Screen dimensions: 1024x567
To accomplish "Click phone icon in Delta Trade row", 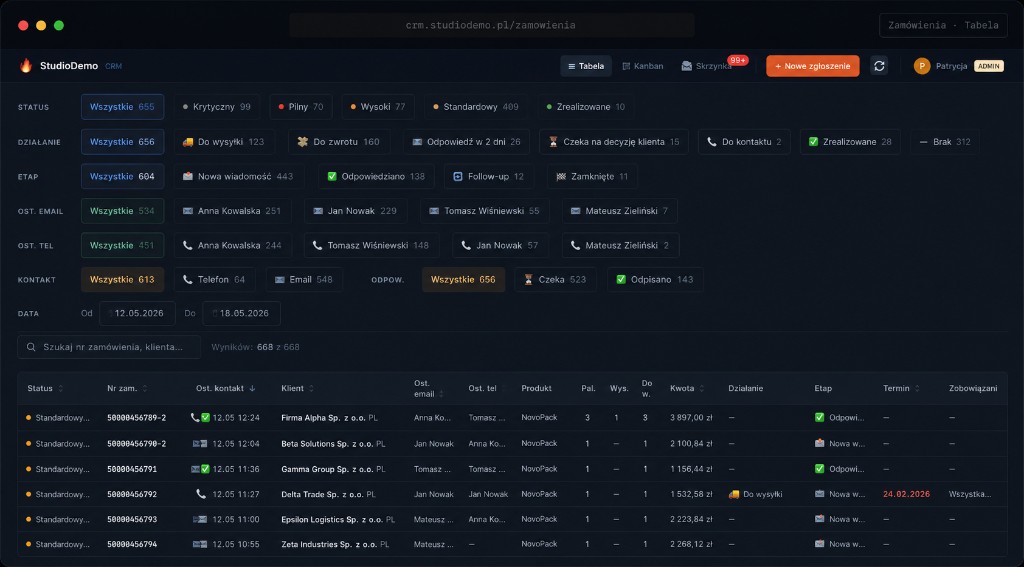I will coord(200,494).
